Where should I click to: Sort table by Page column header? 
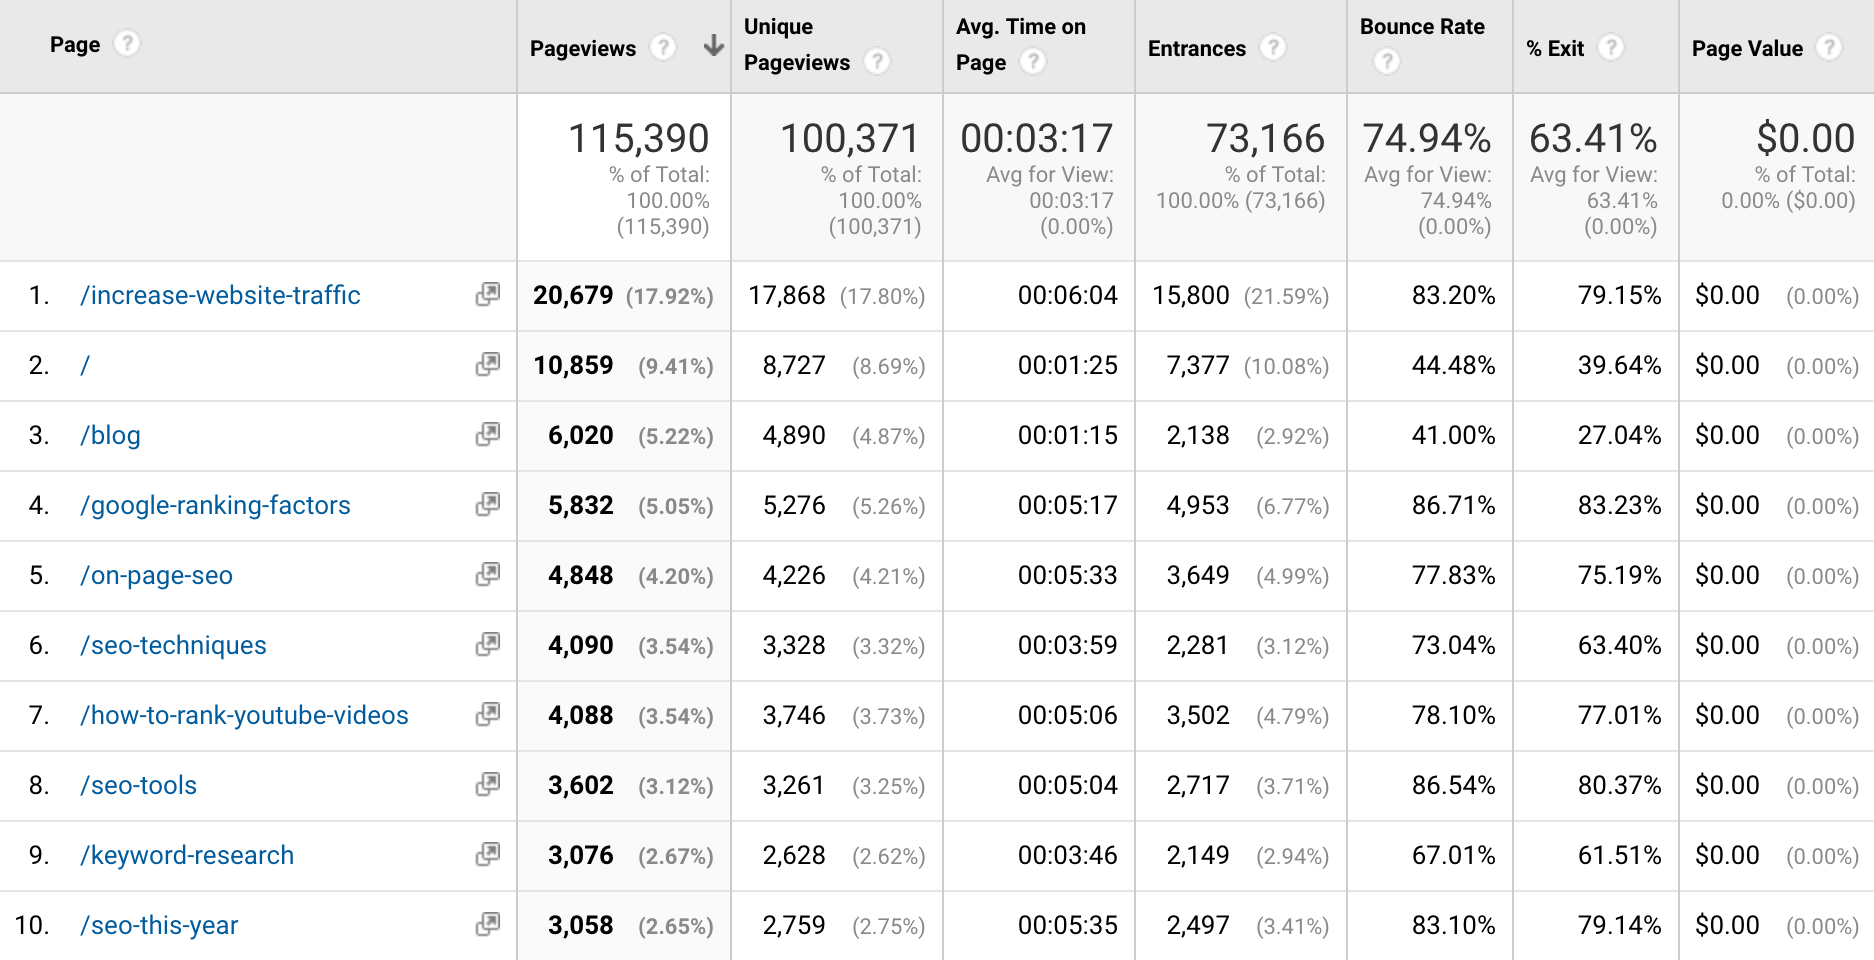coord(75,44)
